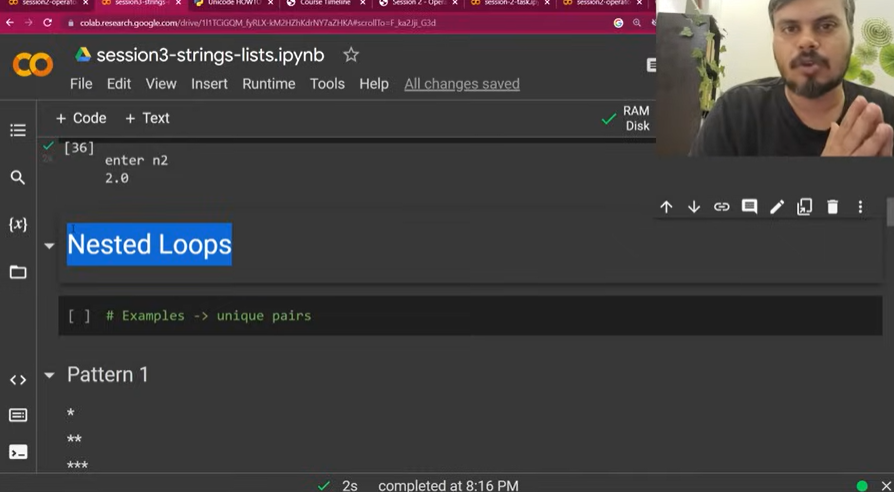Screen dimensions: 894x492
Task: Click the output value 2.0
Action: pos(117,178)
